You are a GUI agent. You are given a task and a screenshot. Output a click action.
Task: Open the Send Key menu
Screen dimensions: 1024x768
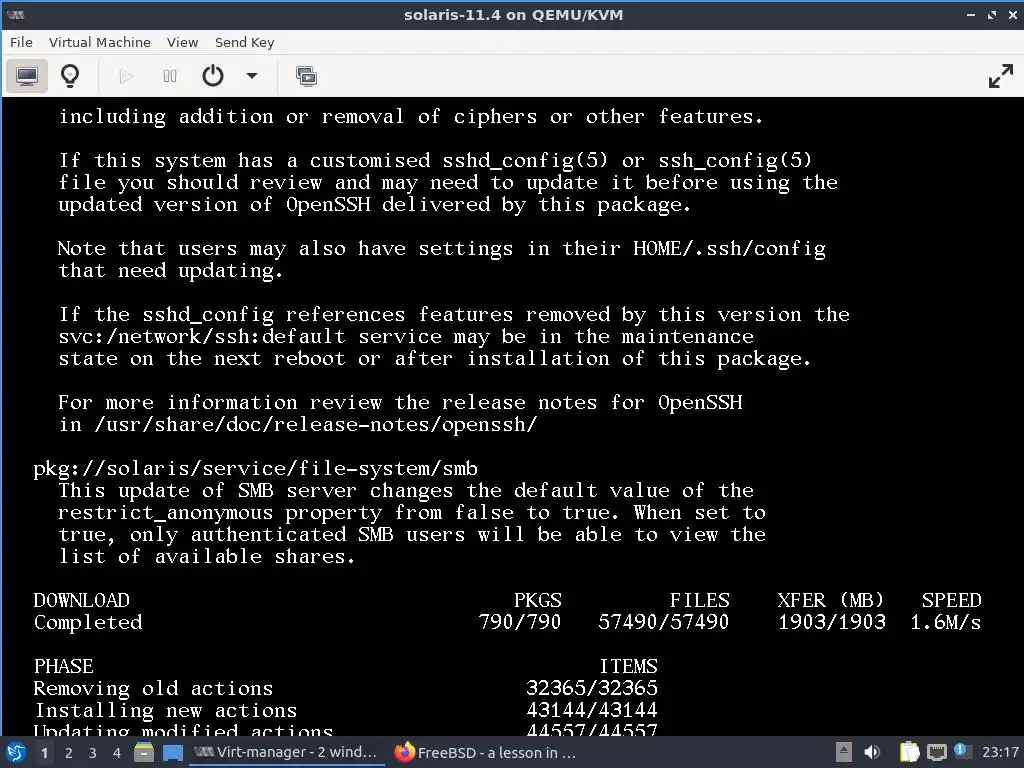[244, 42]
